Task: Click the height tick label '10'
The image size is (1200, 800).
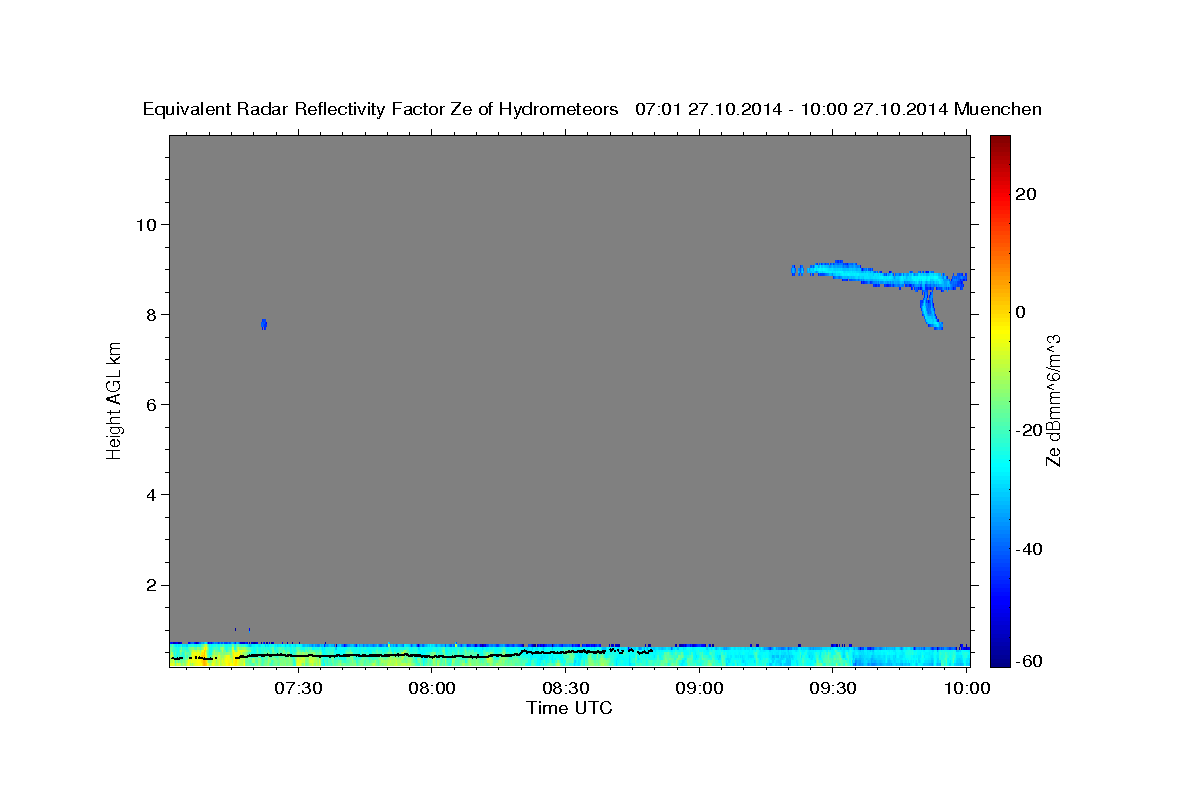Action: click(149, 224)
